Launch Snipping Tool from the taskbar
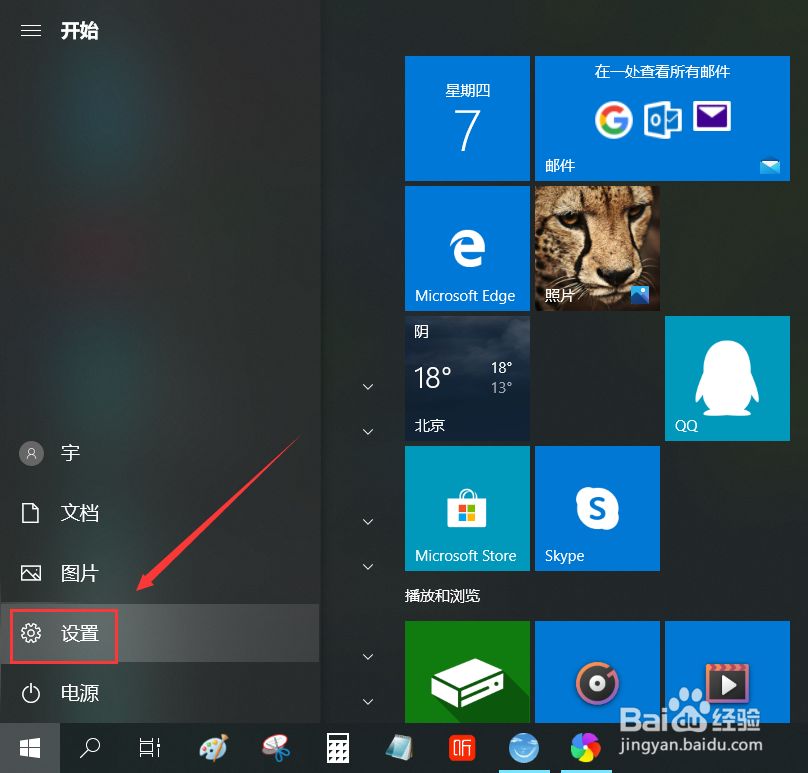Screen dimensions: 808x773 pos(276,748)
